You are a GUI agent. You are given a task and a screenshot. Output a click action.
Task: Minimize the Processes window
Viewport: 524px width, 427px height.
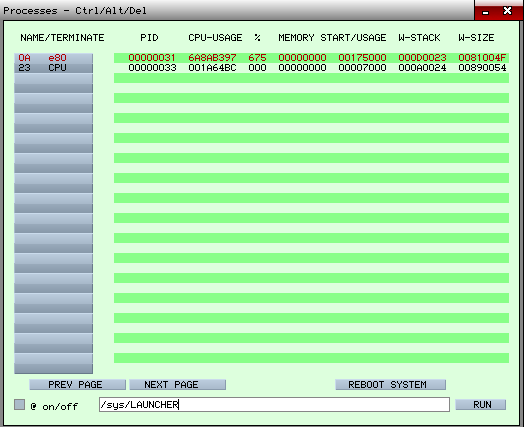486,12
